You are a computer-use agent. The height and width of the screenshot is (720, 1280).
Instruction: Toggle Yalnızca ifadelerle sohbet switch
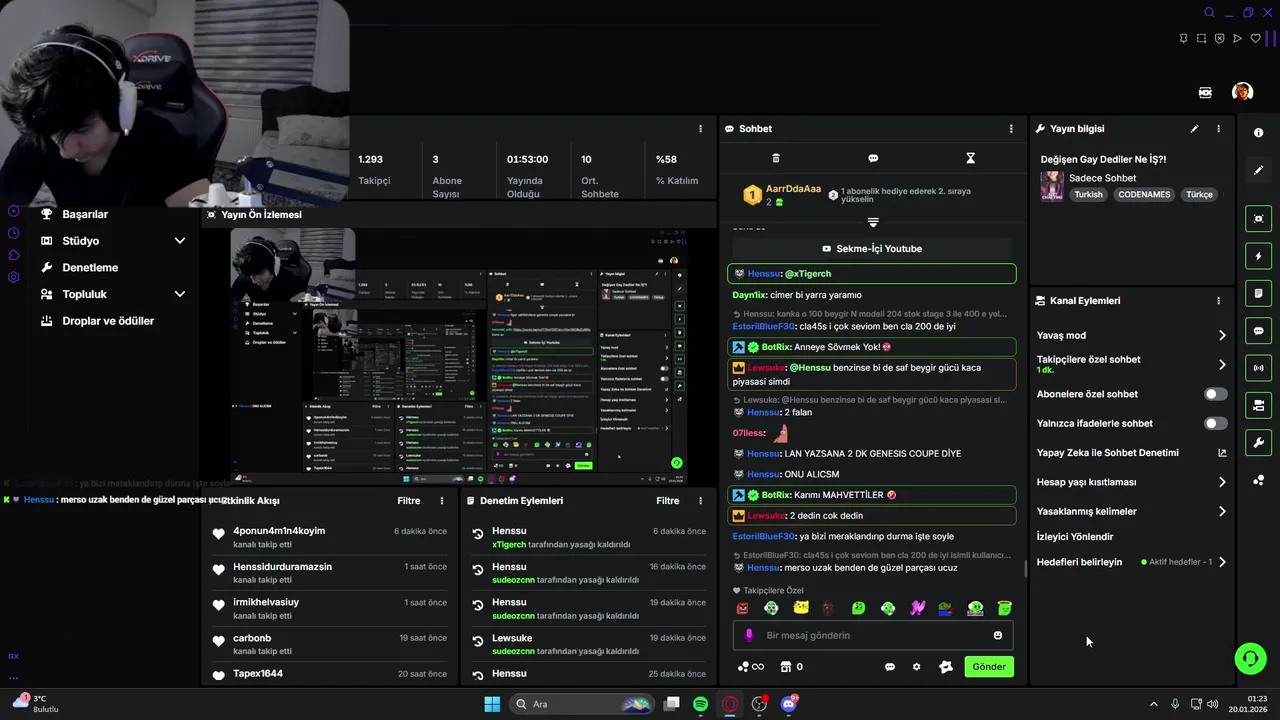pos(1216,423)
